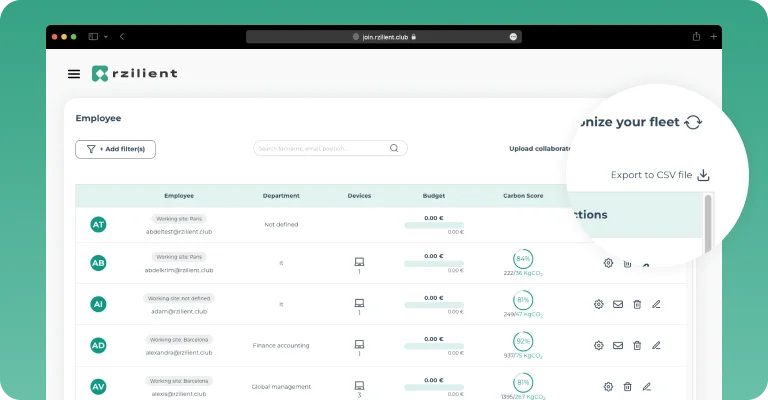The height and width of the screenshot is (400, 768).
Task: Select the AV employee avatar
Action: pos(98,386)
